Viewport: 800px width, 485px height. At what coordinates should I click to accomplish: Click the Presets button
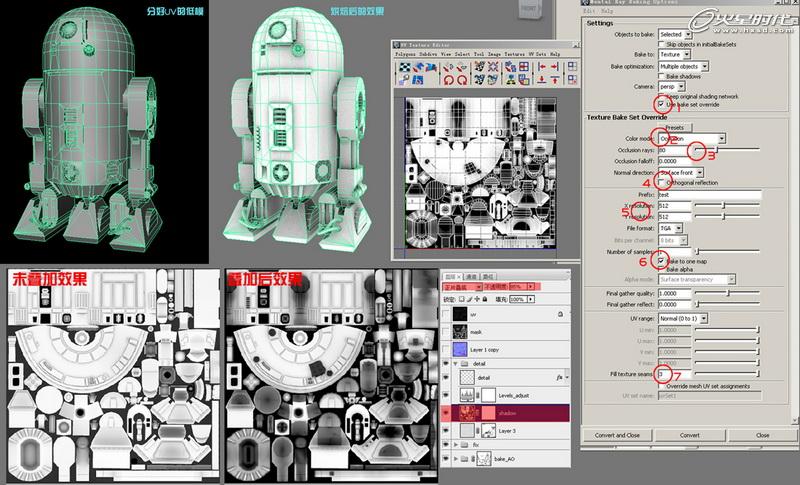674,127
